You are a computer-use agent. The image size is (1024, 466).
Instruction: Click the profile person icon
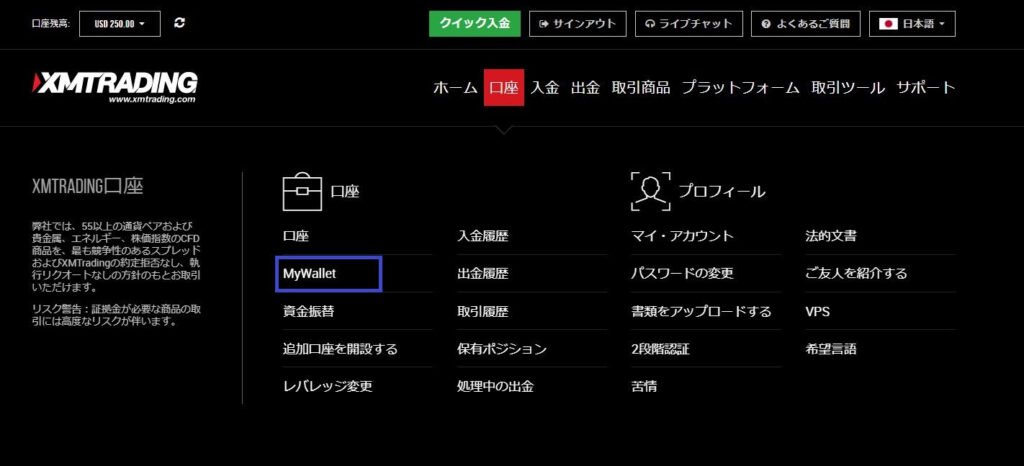(x=650, y=191)
